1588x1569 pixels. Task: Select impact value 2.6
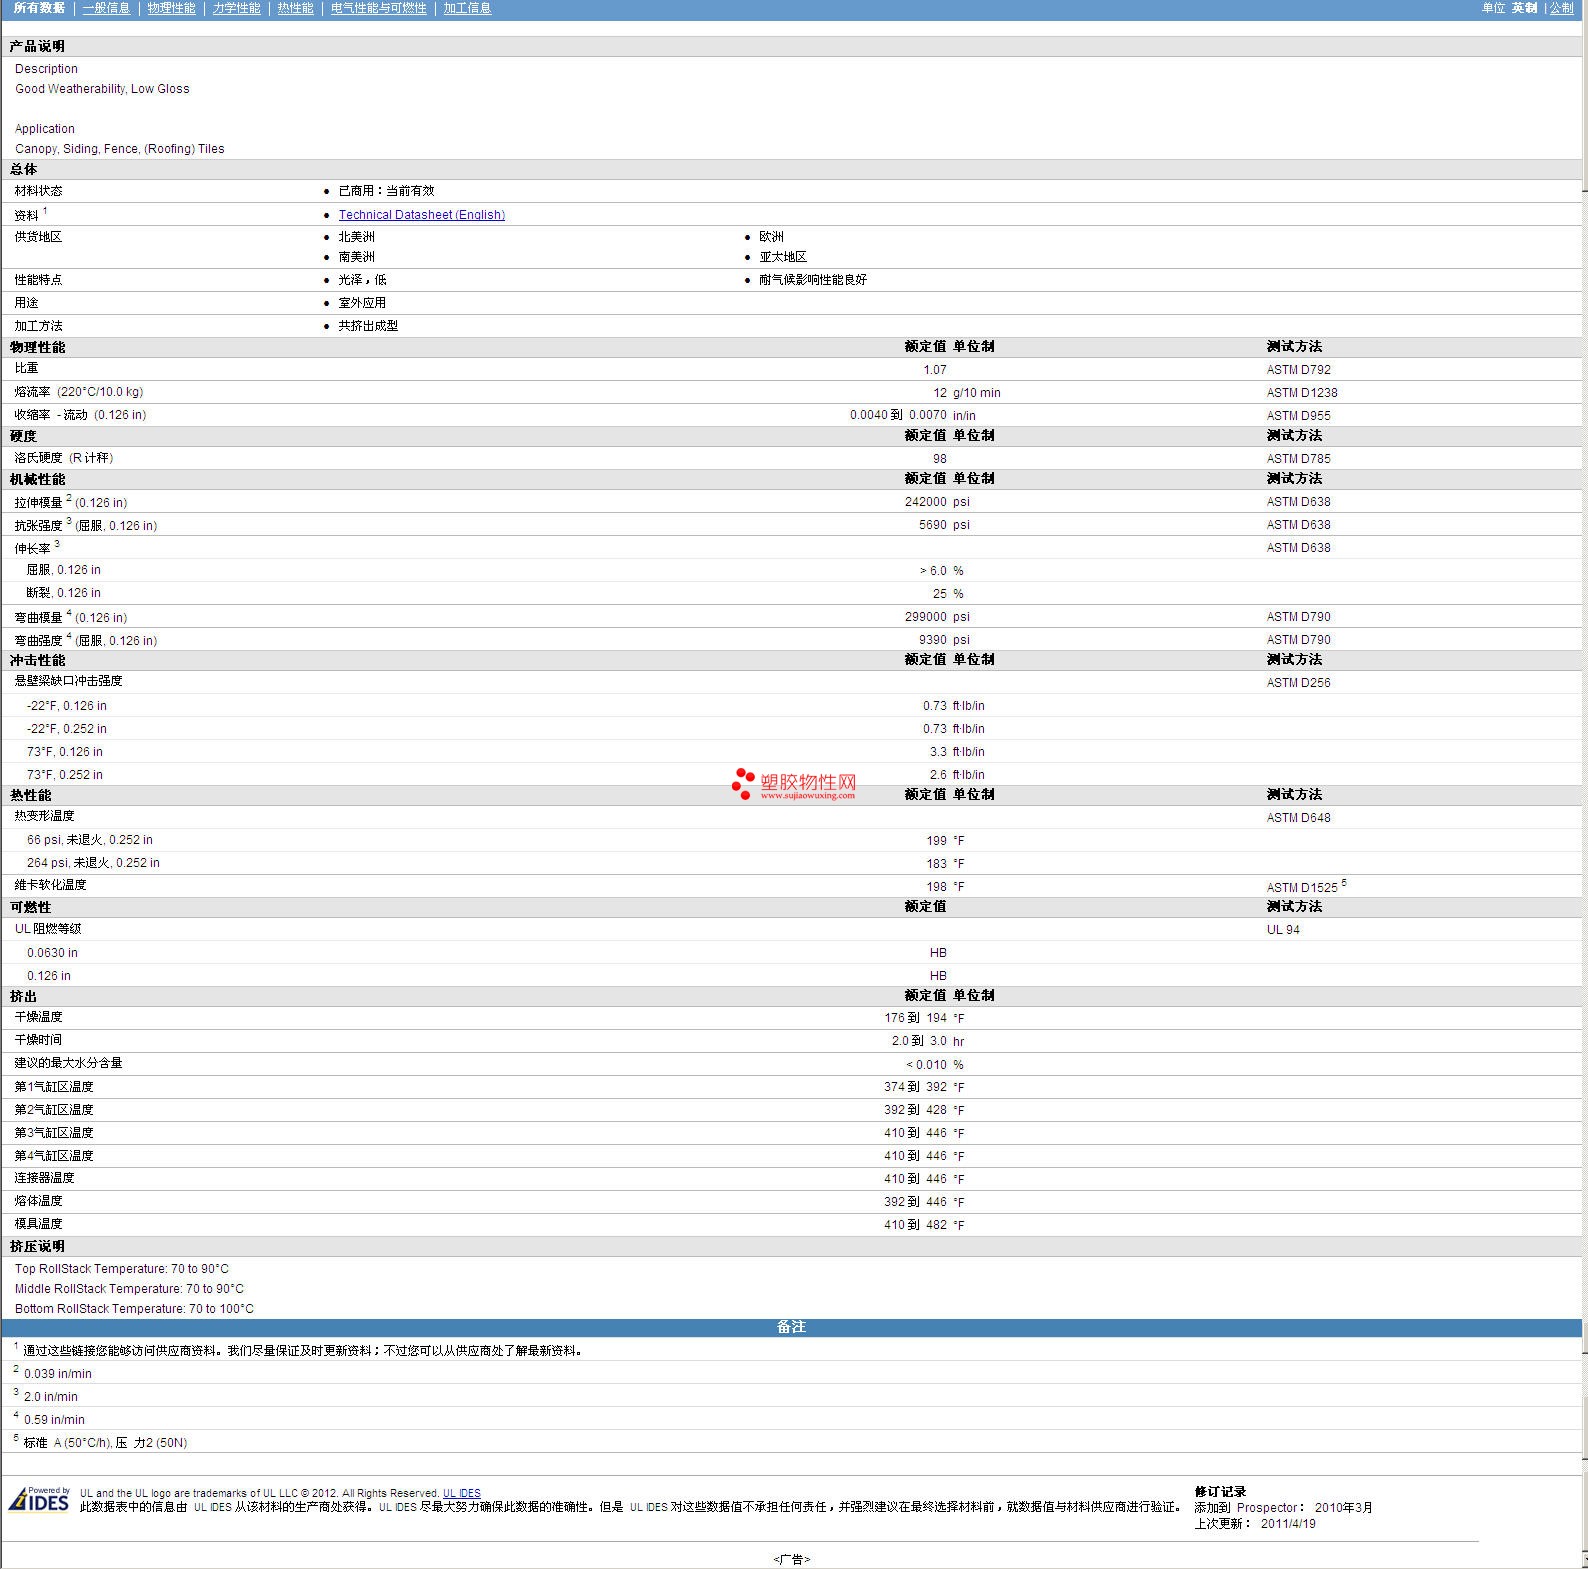click(937, 775)
